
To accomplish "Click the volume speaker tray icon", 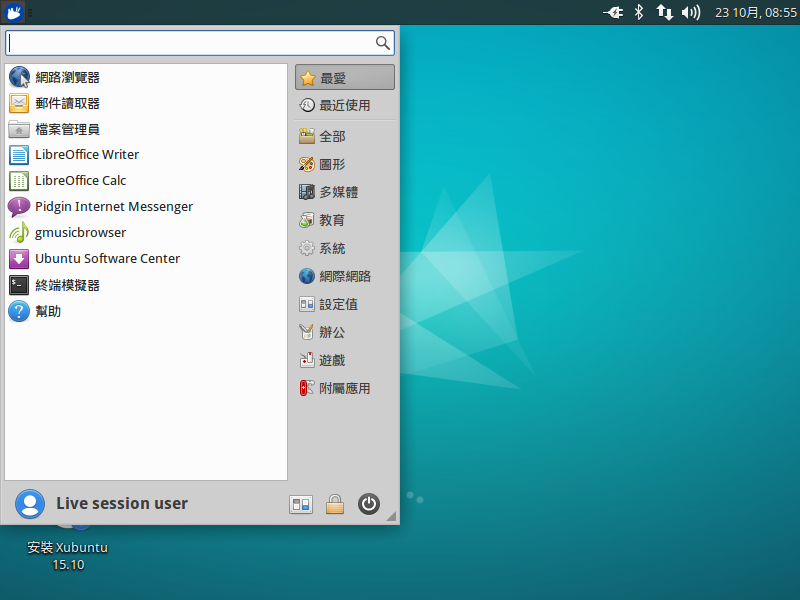I will point(691,12).
